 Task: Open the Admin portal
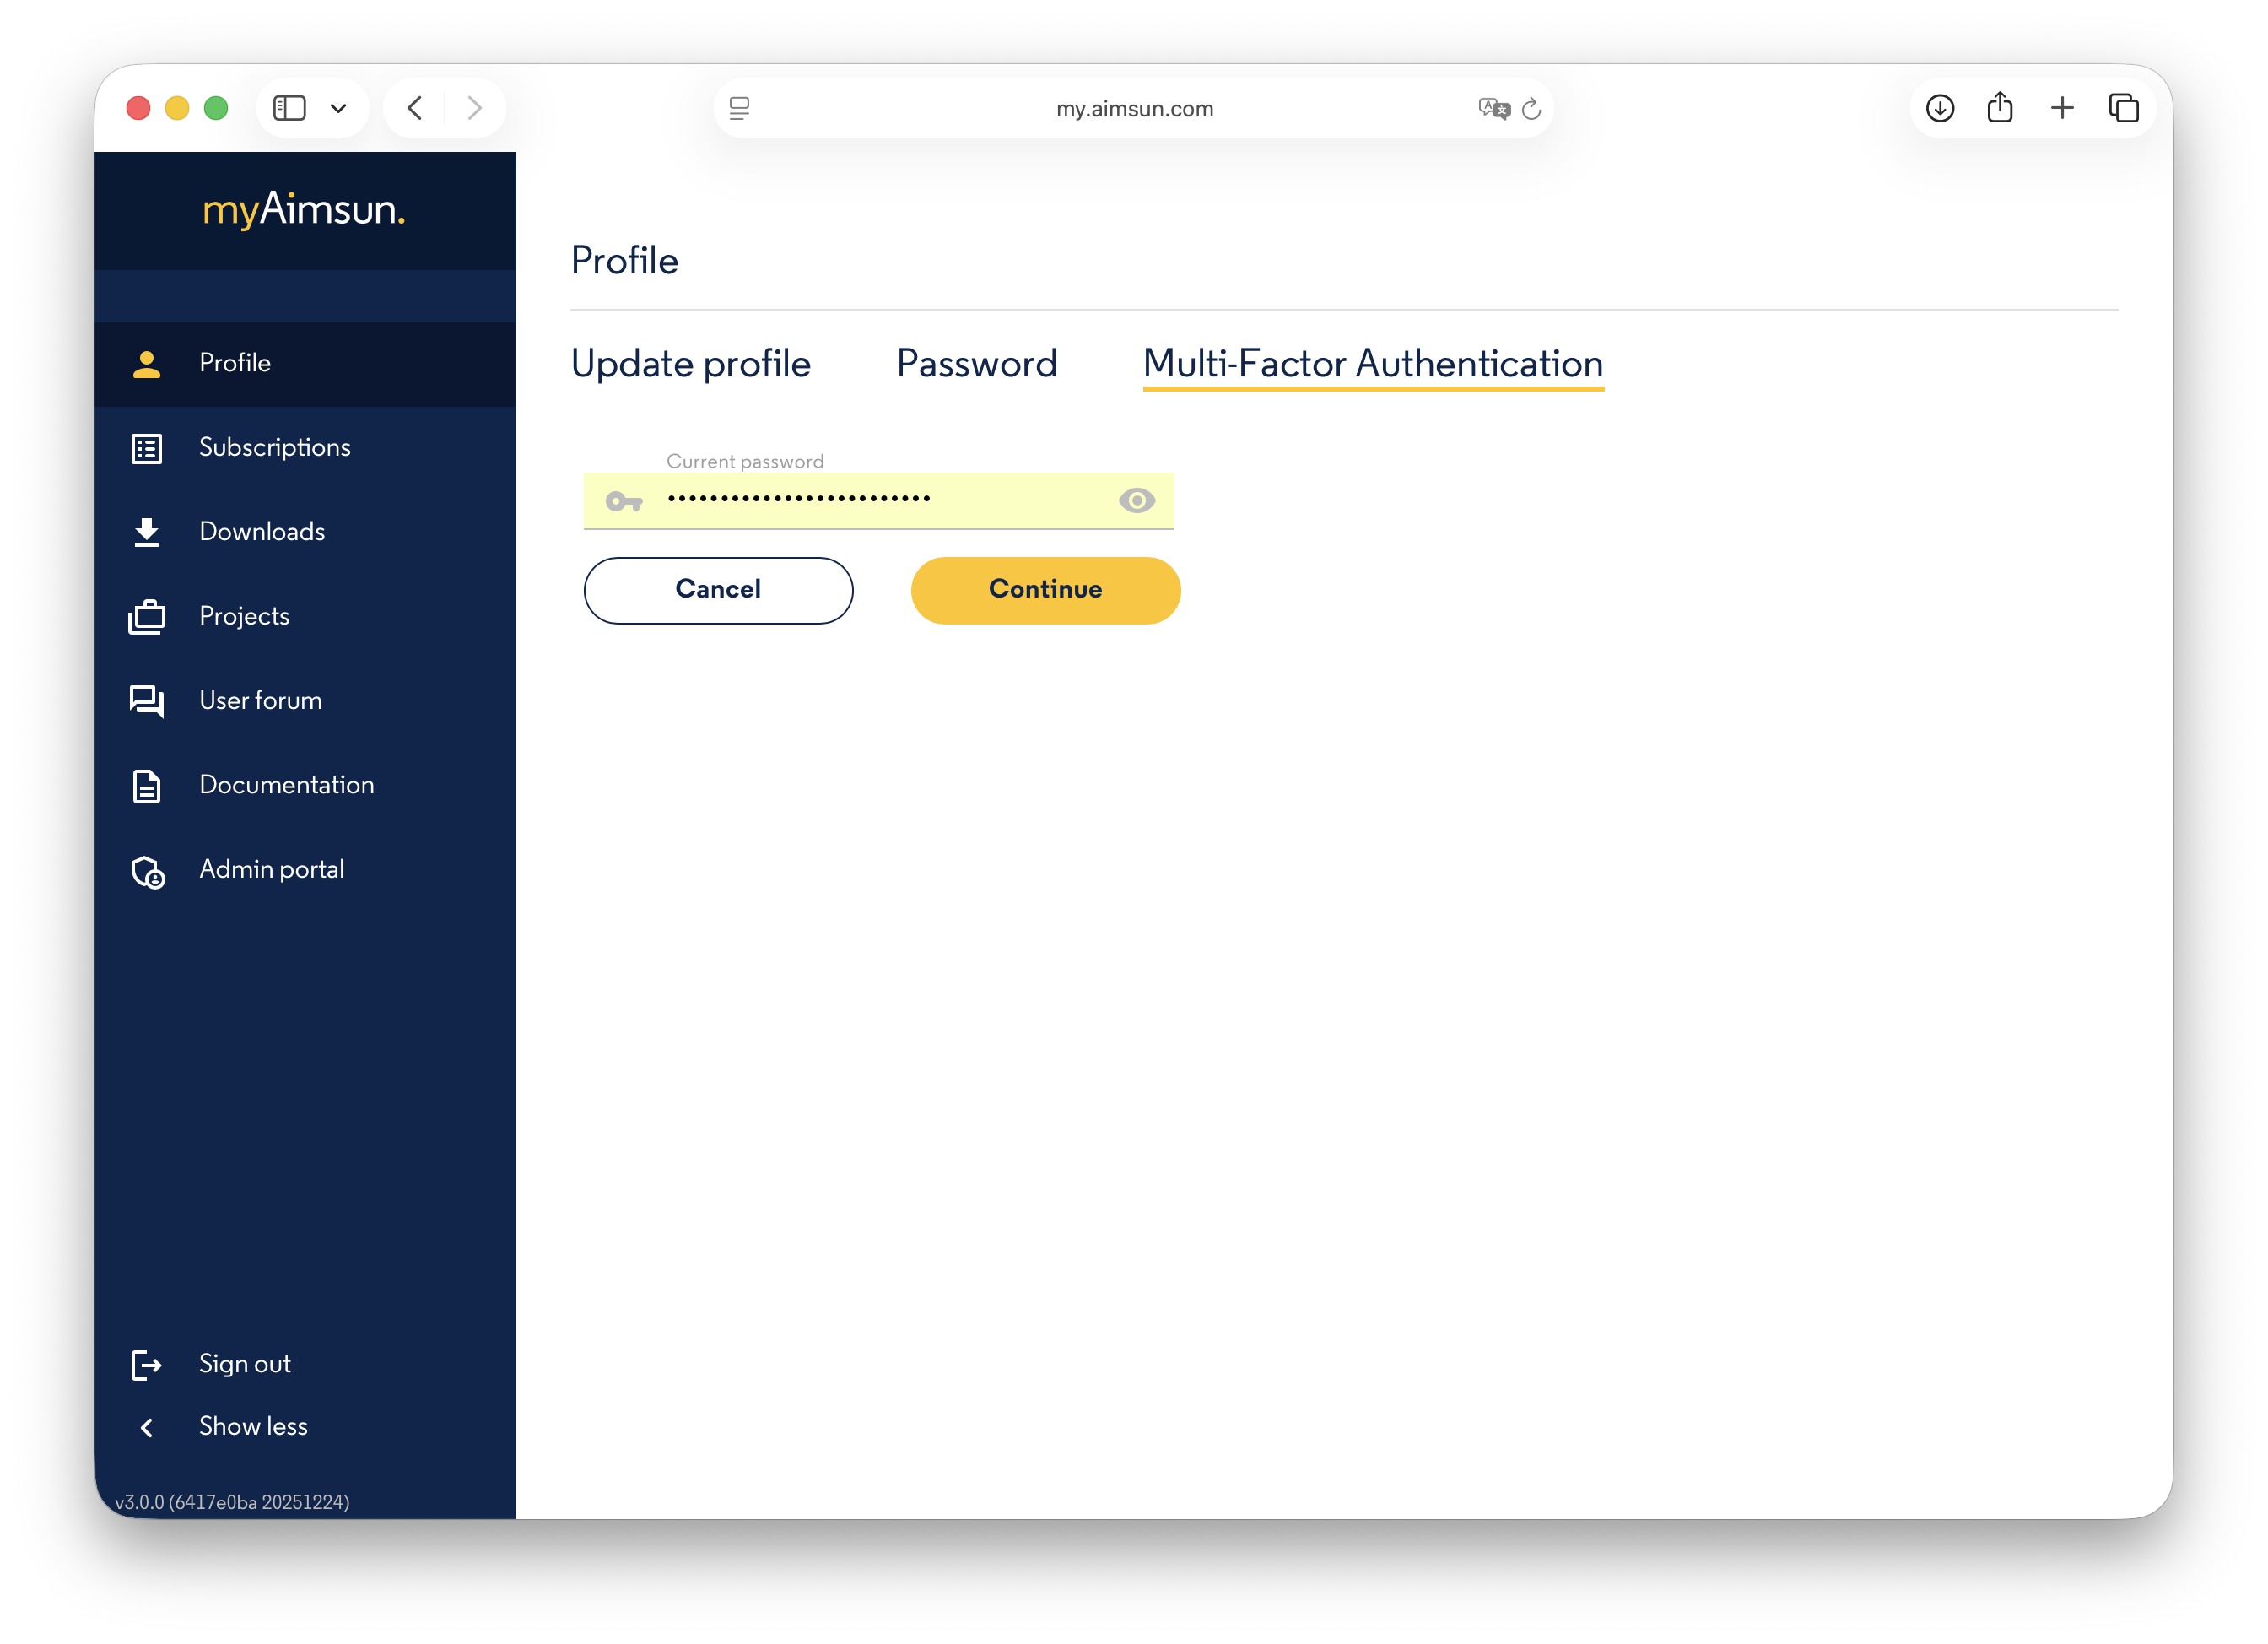(271, 869)
